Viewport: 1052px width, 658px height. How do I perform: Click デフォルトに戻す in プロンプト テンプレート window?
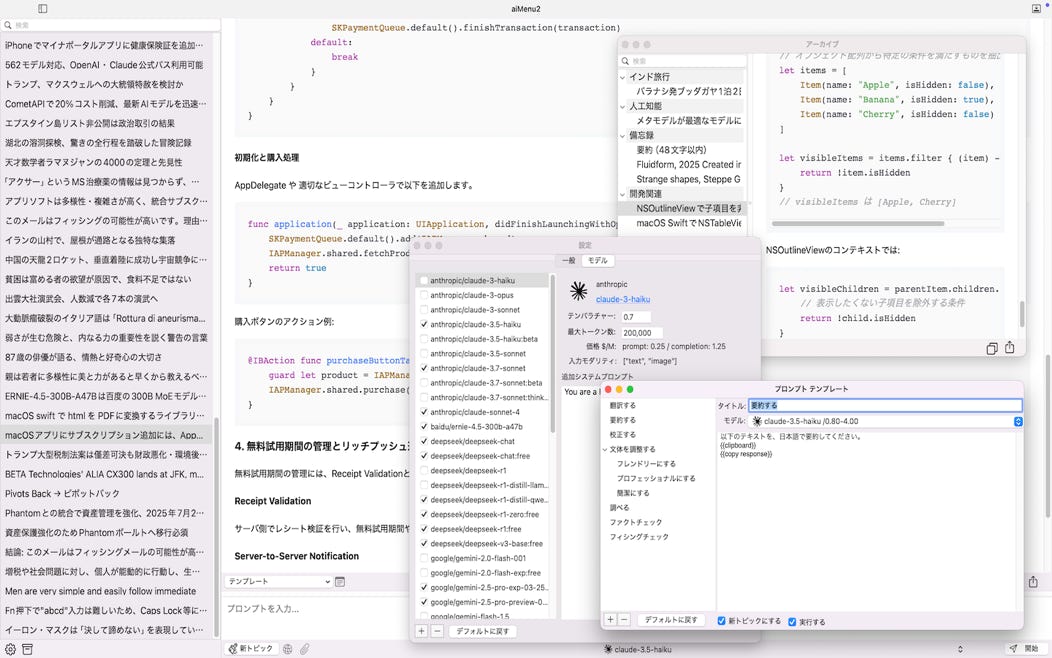click(x=671, y=620)
